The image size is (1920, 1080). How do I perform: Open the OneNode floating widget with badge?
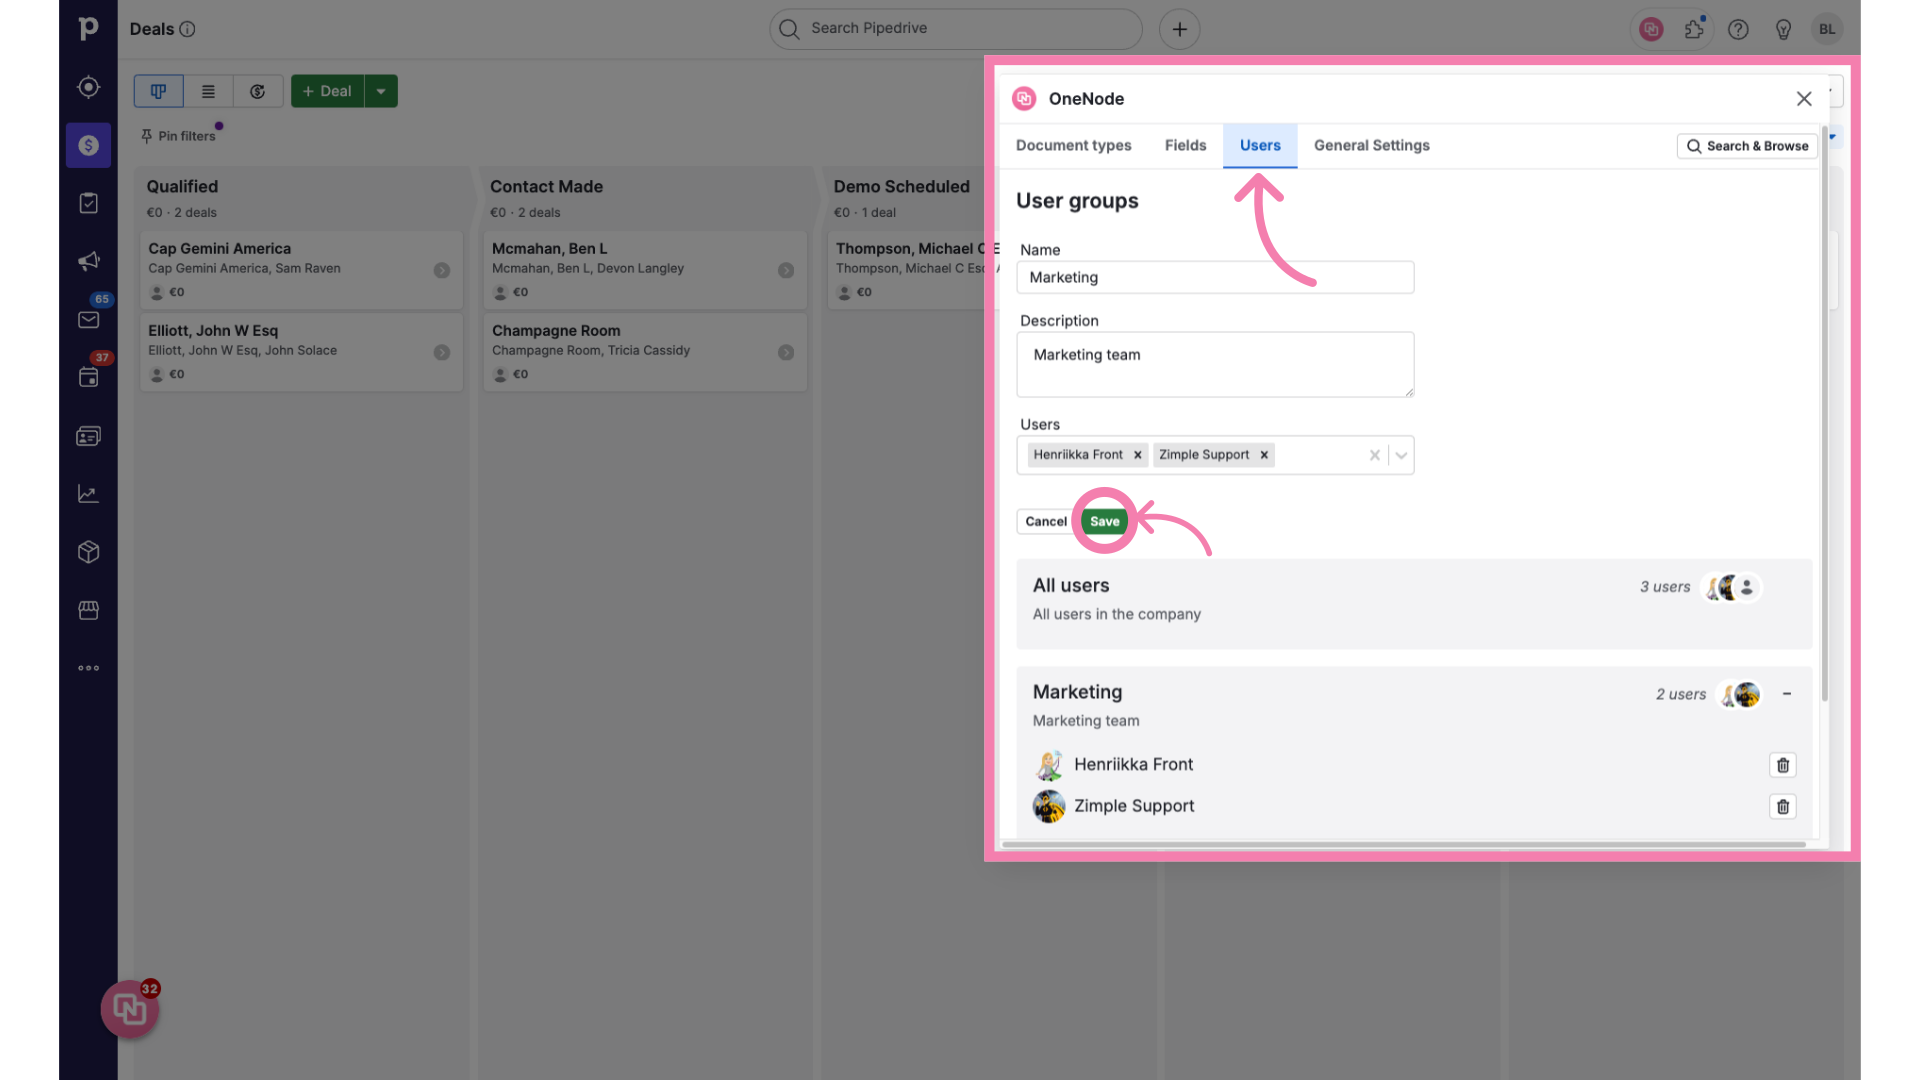[130, 1009]
